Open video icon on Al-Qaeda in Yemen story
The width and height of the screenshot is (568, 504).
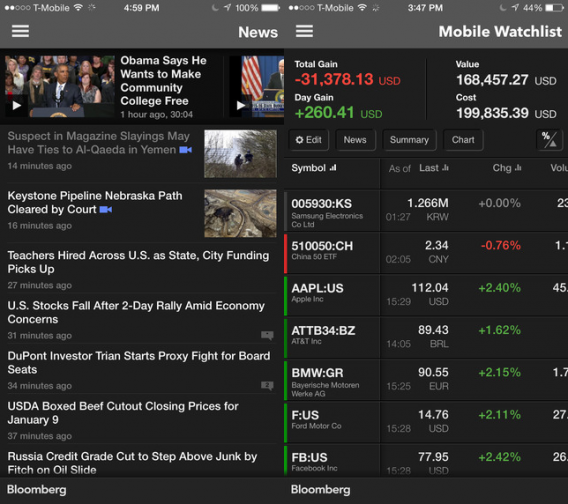pos(186,150)
